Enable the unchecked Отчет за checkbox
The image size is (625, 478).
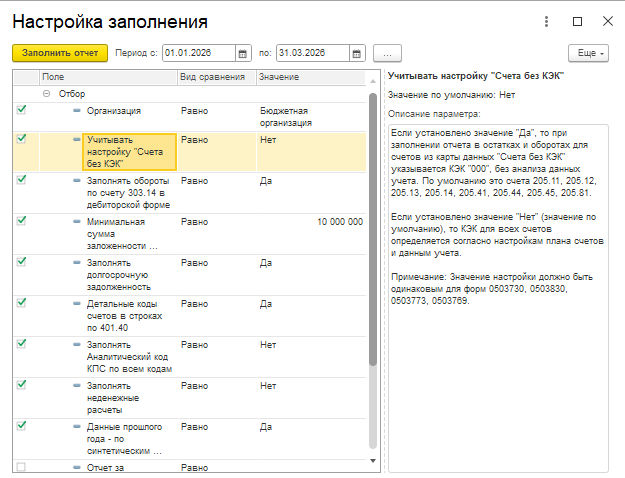click(x=21, y=466)
